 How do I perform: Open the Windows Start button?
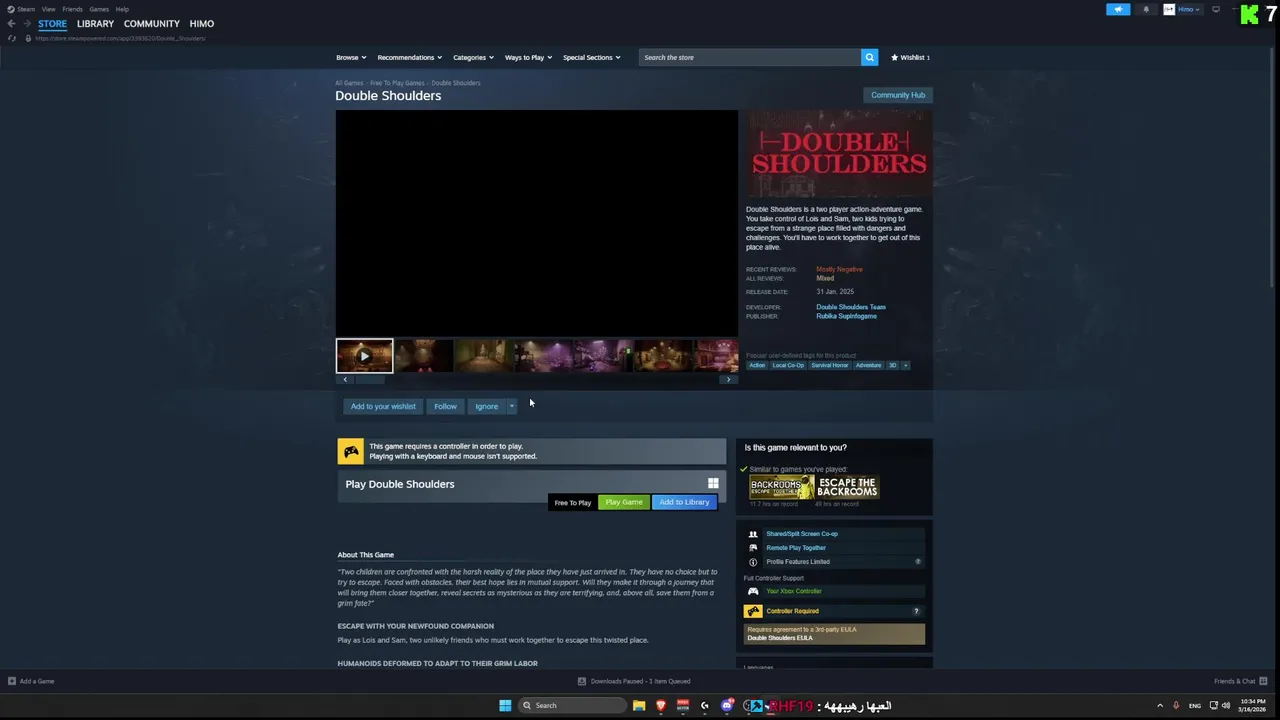pyautogui.click(x=505, y=705)
